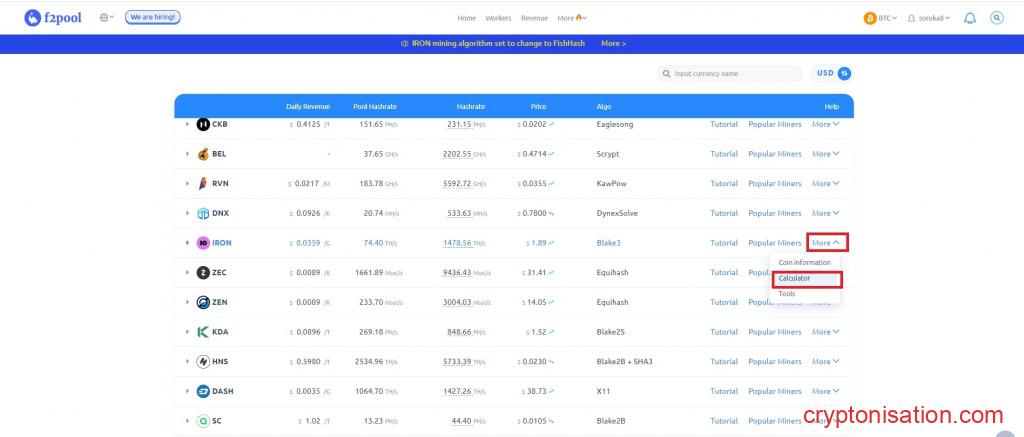Screen dimensions: 1024x437
Task: Expand the CKB row arrow
Action: (186, 125)
